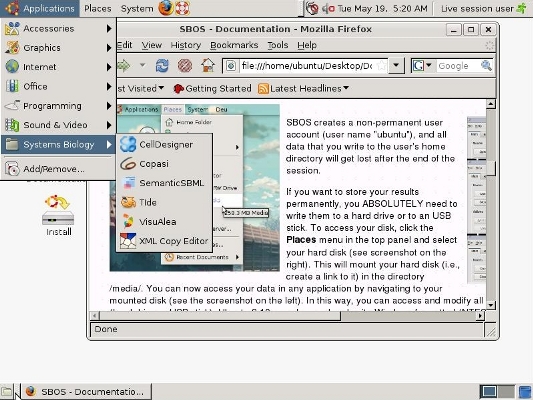Open search engine selector dropdown

[x=422, y=66]
